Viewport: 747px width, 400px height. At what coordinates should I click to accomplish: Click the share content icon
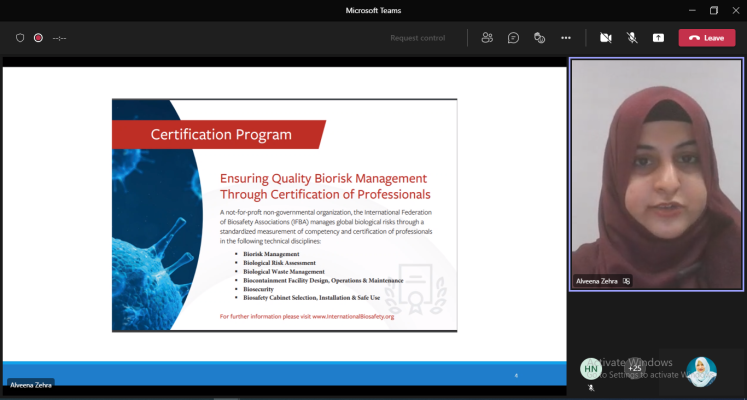[x=658, y=38]
